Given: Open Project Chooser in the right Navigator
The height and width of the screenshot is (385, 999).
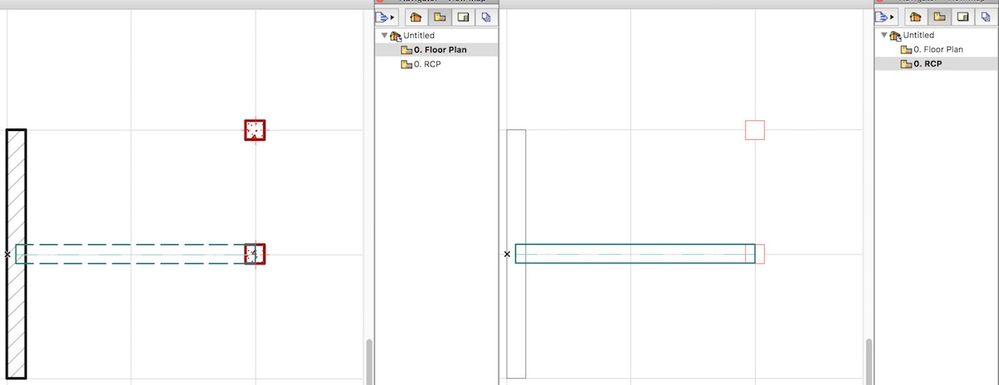Looking at the screenshot, I should point(885,17).
